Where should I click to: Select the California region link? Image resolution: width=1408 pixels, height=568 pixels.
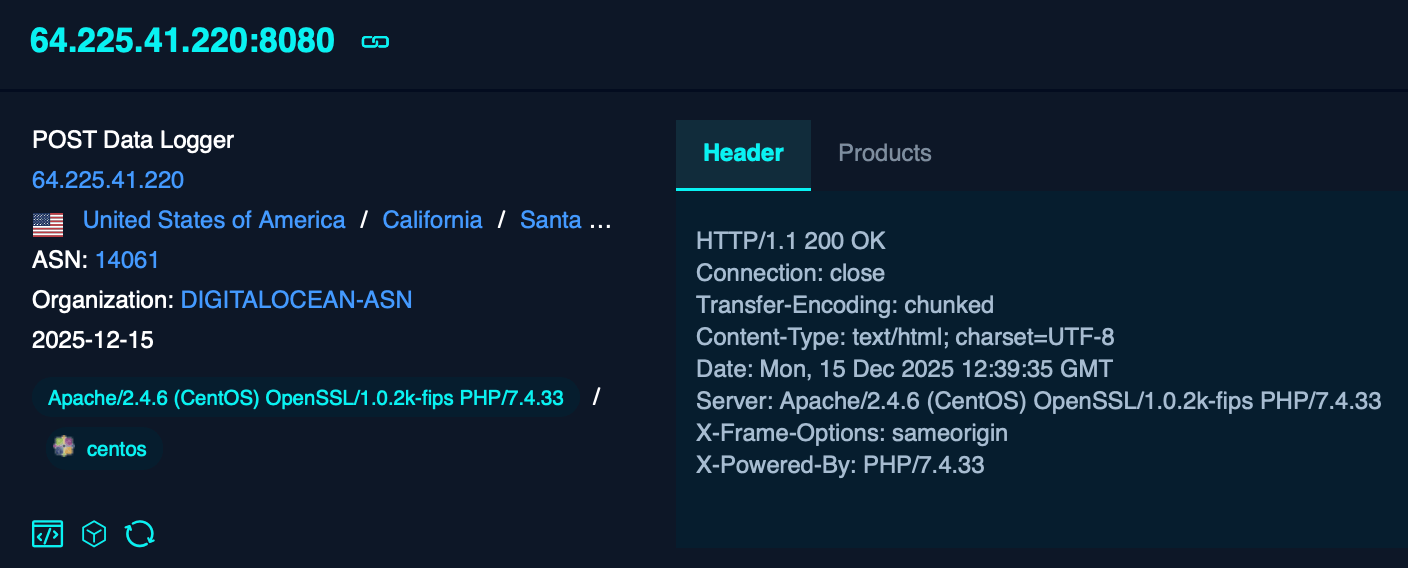[x=432, y=220]
